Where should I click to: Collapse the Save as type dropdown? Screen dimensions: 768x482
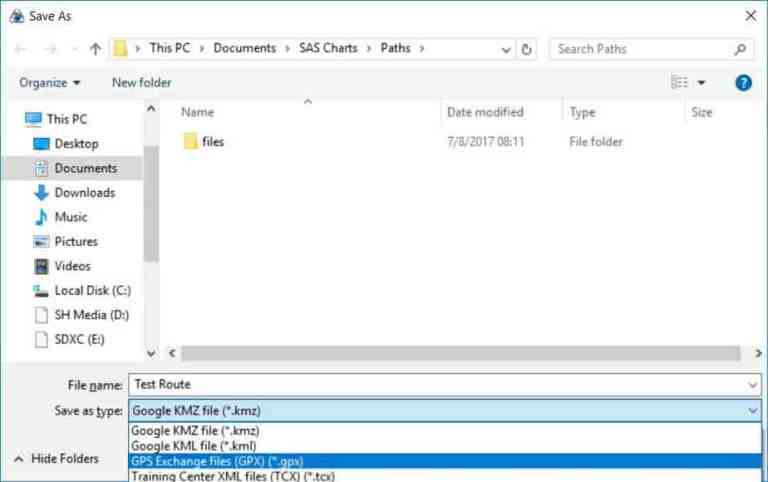(x=752, y=410)
